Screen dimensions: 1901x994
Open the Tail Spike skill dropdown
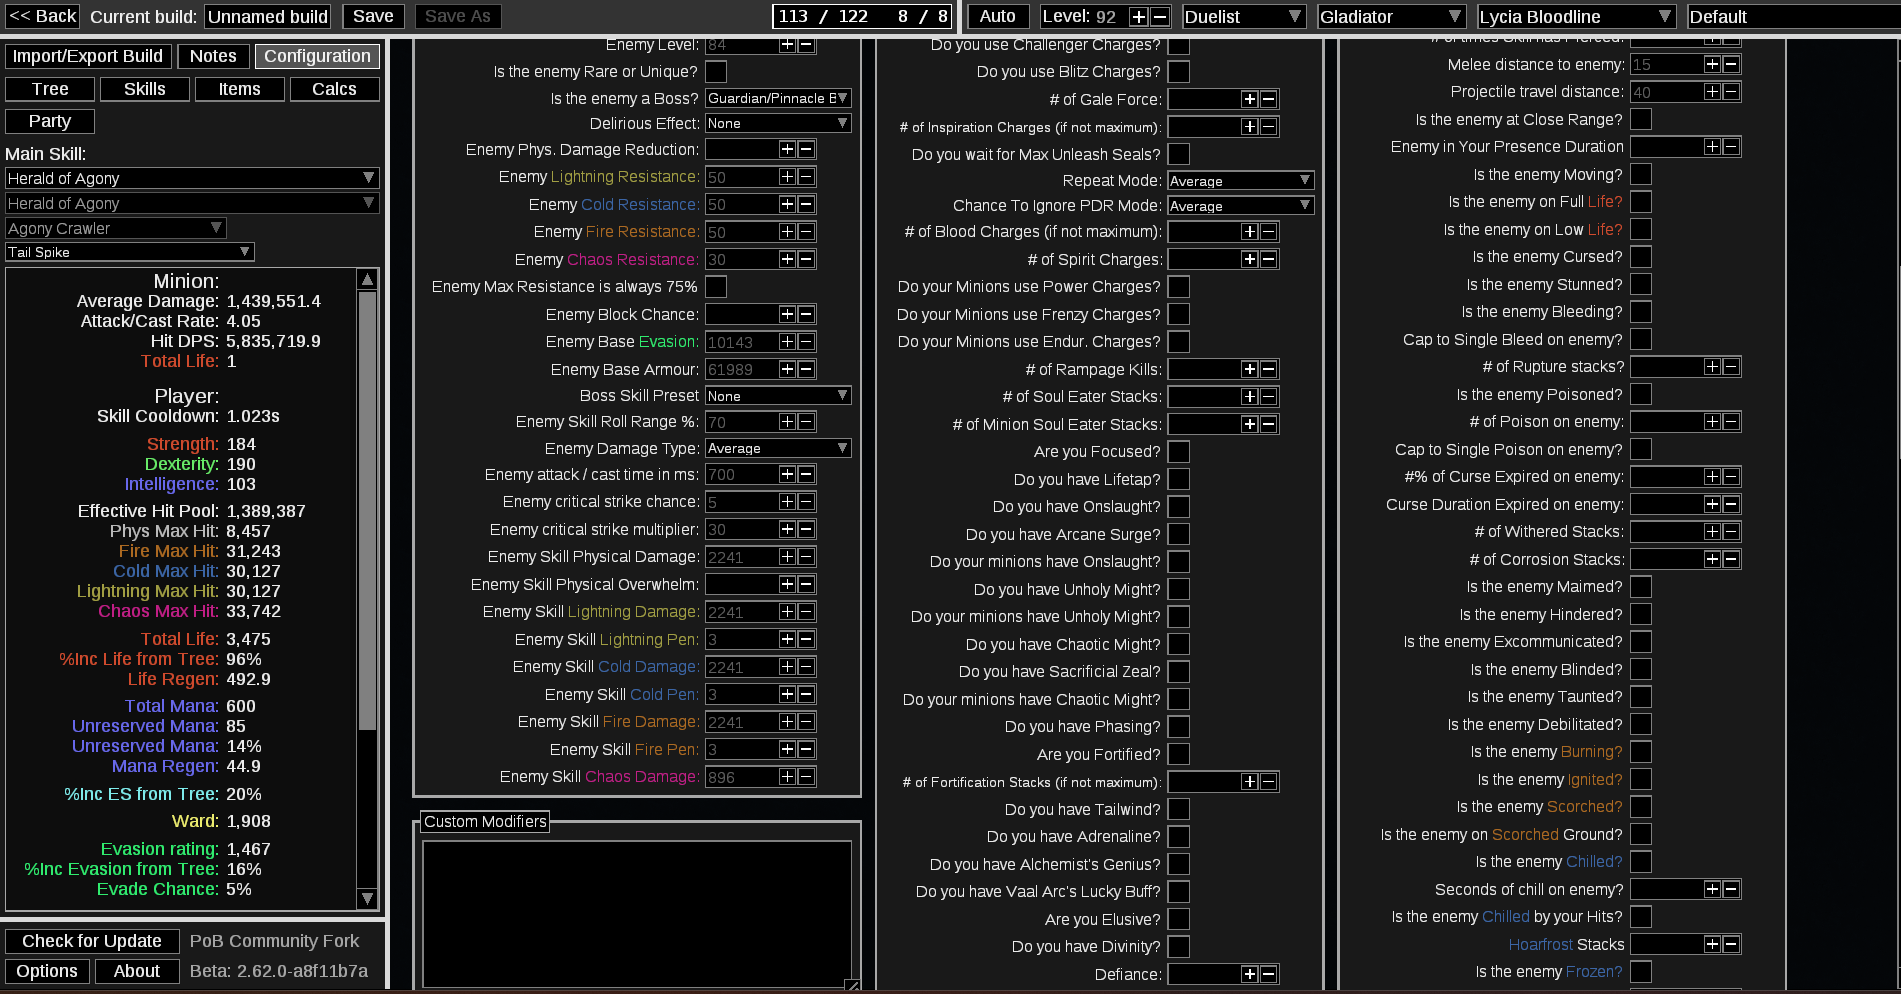(130, 252)
